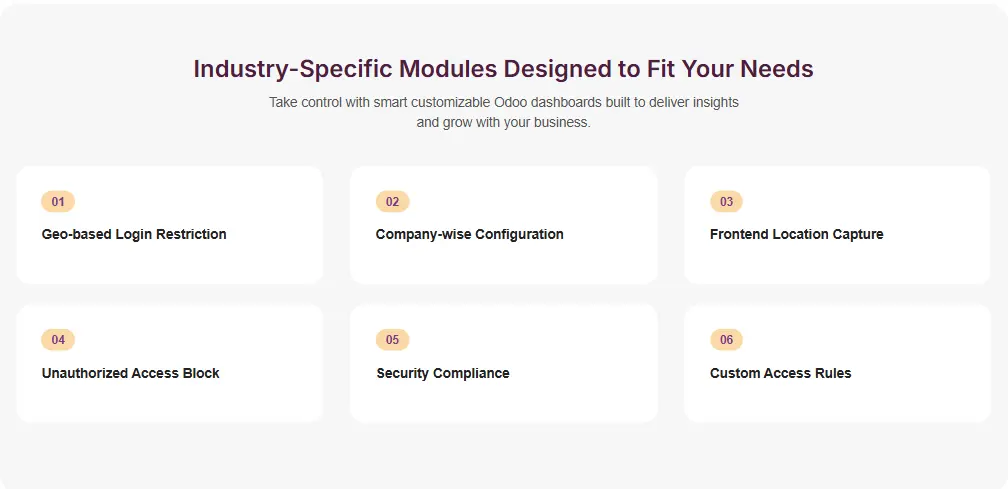Screen dimensions: 1008x489
Task: Open the second card about company configuration
Action: (x=503, y=260)
